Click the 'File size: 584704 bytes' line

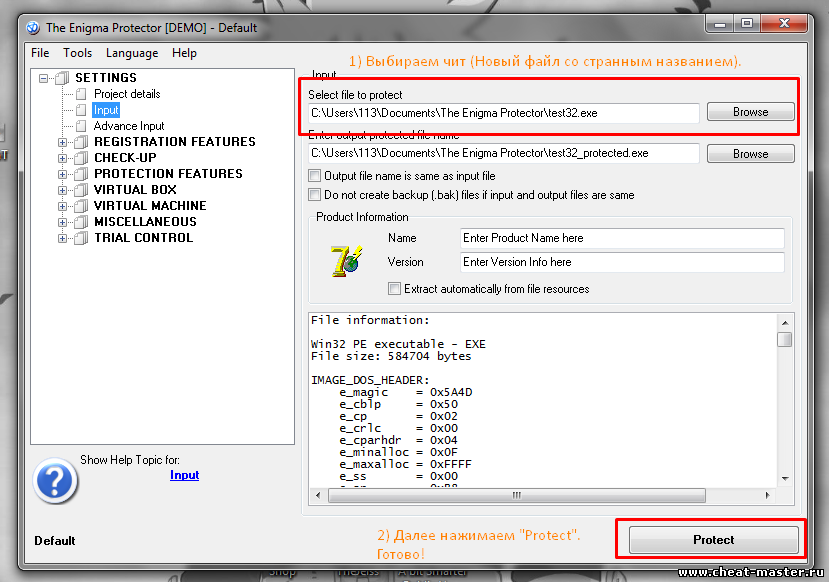[391, 356]
